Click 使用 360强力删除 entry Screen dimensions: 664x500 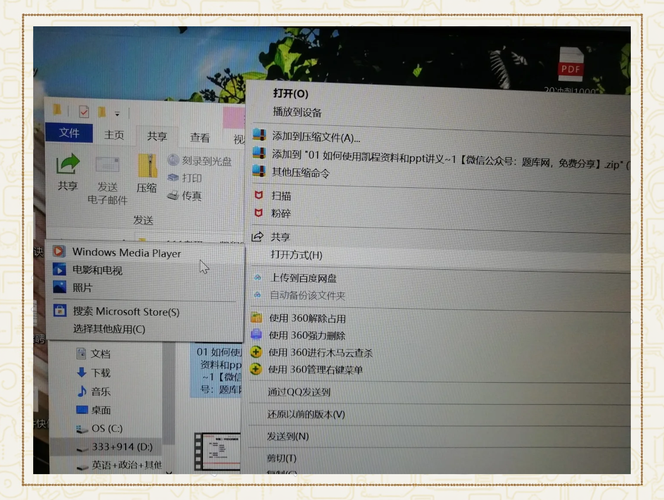[x=307, y=336]
